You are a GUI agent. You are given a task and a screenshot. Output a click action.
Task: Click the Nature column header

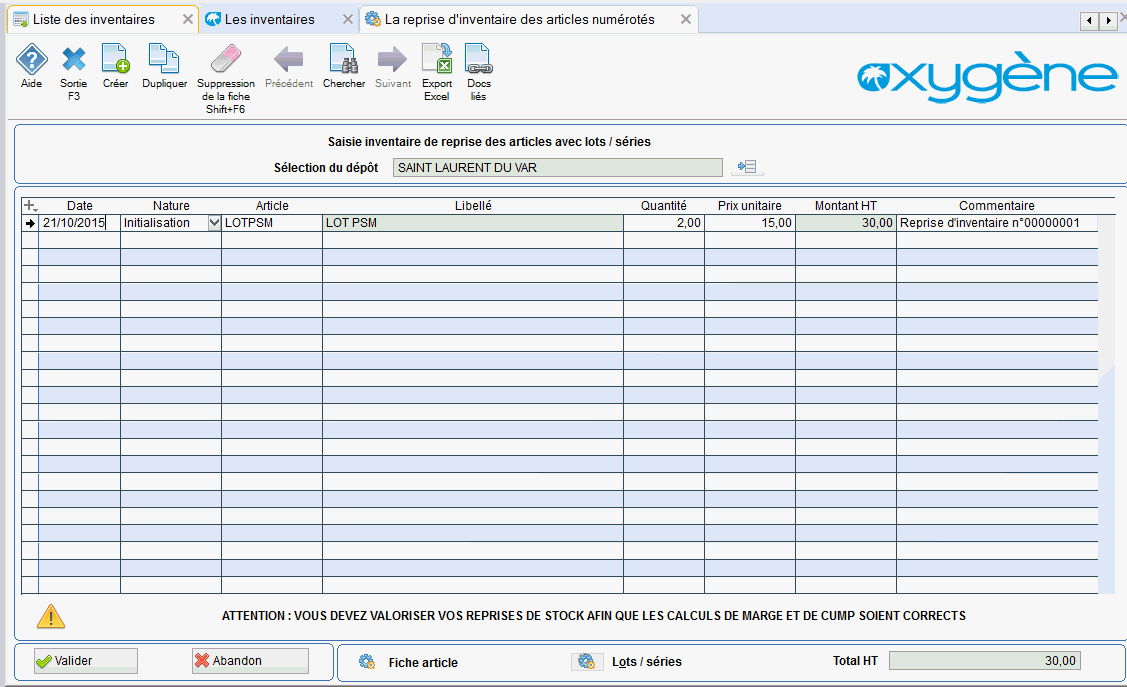pos(171,206)
